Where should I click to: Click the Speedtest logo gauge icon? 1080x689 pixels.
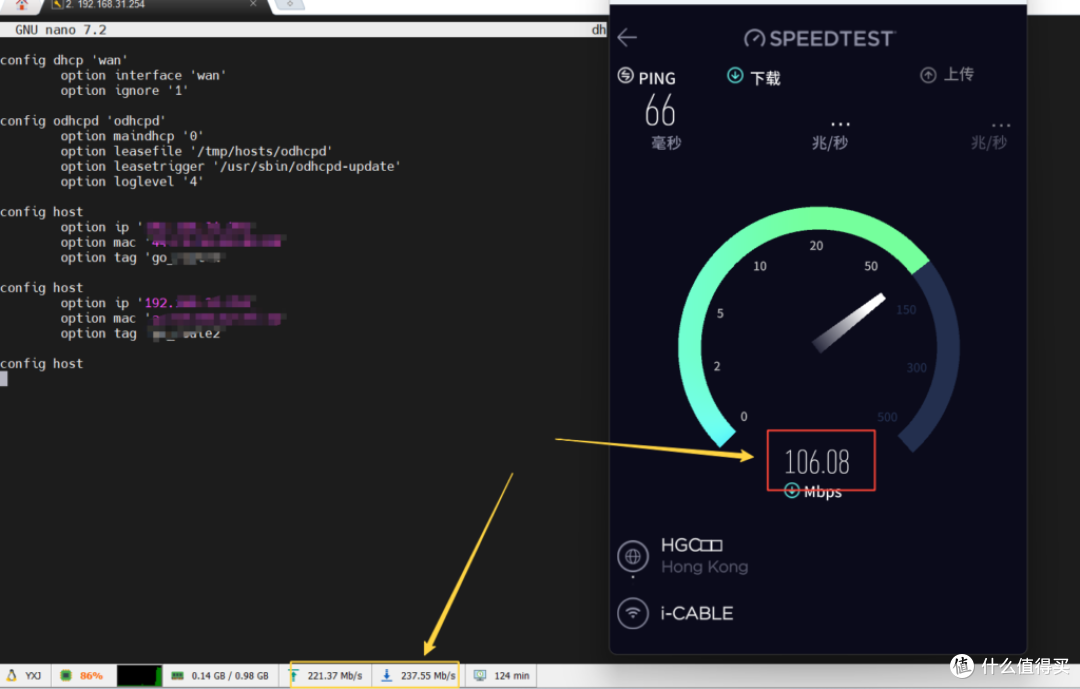[754, 39]
